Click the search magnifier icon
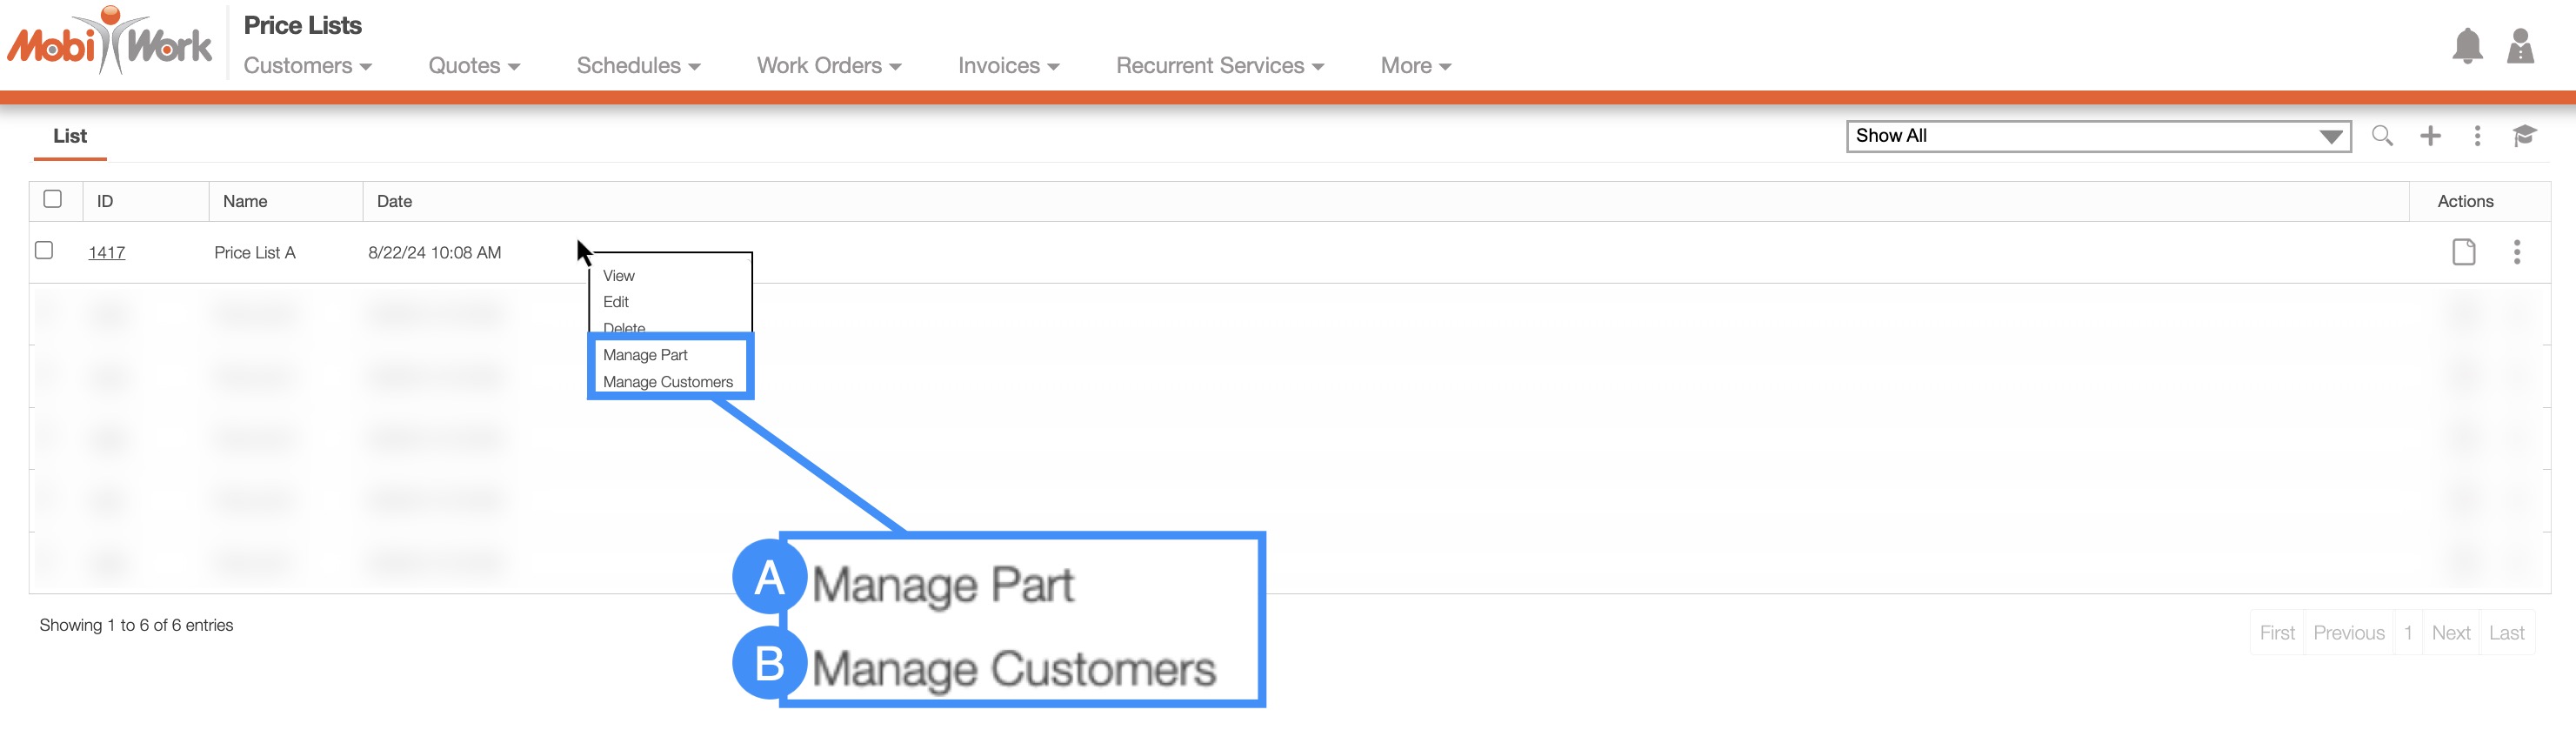 [x=2382, y=136]
